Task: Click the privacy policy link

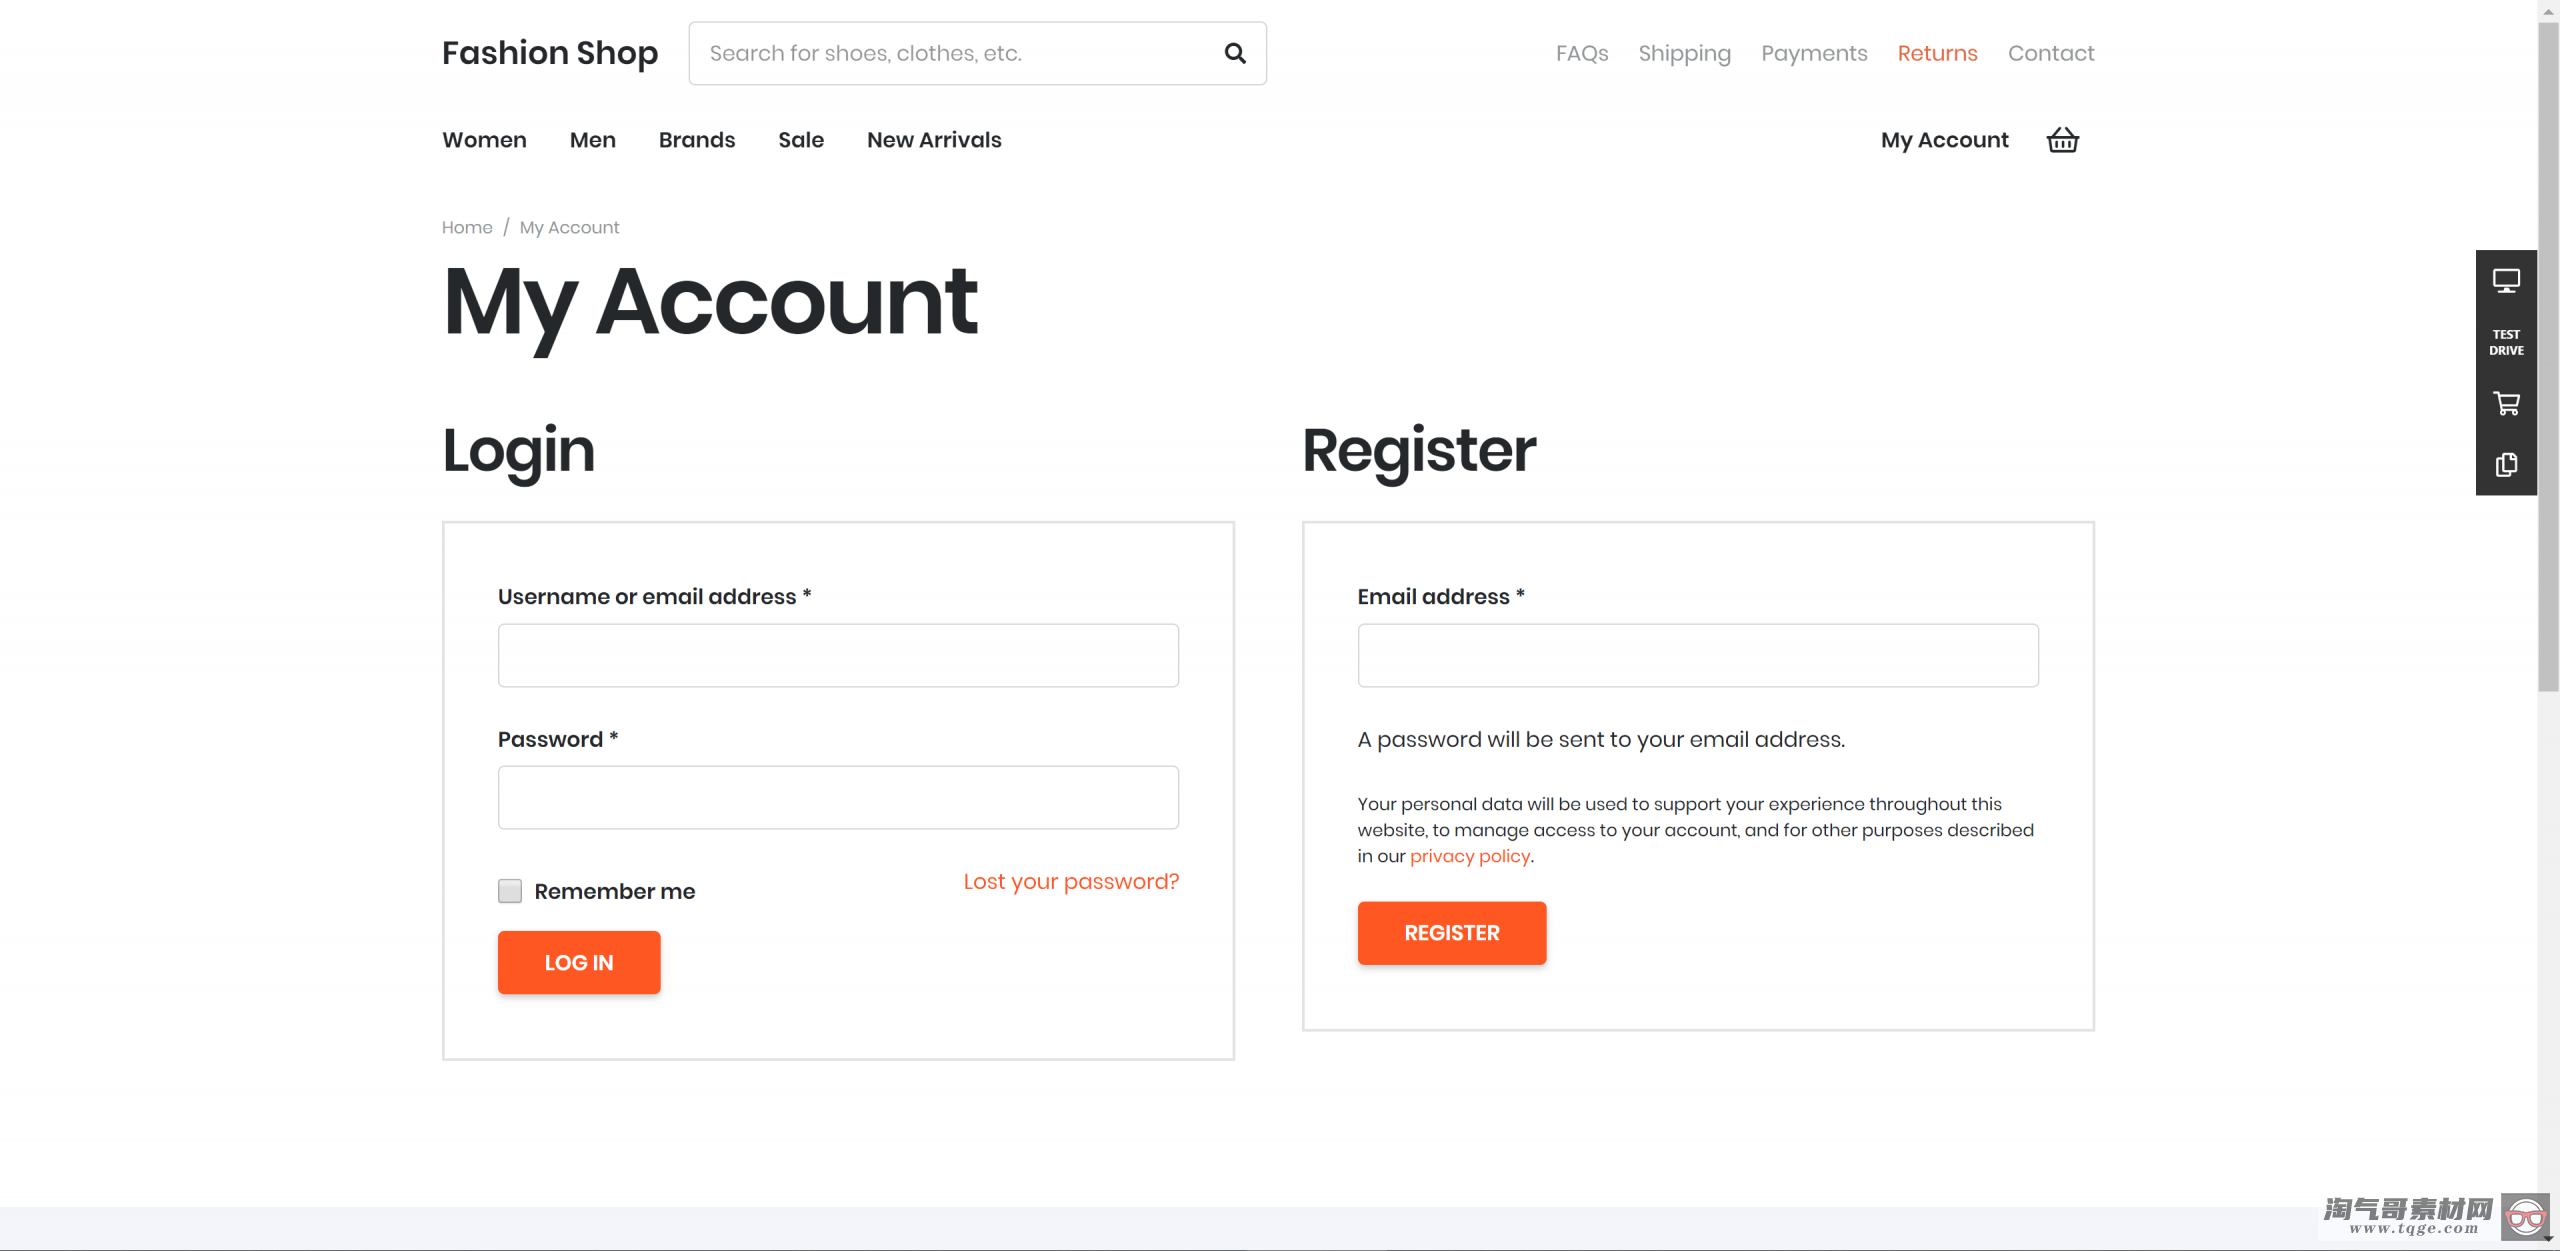Action: (1469, 856)
